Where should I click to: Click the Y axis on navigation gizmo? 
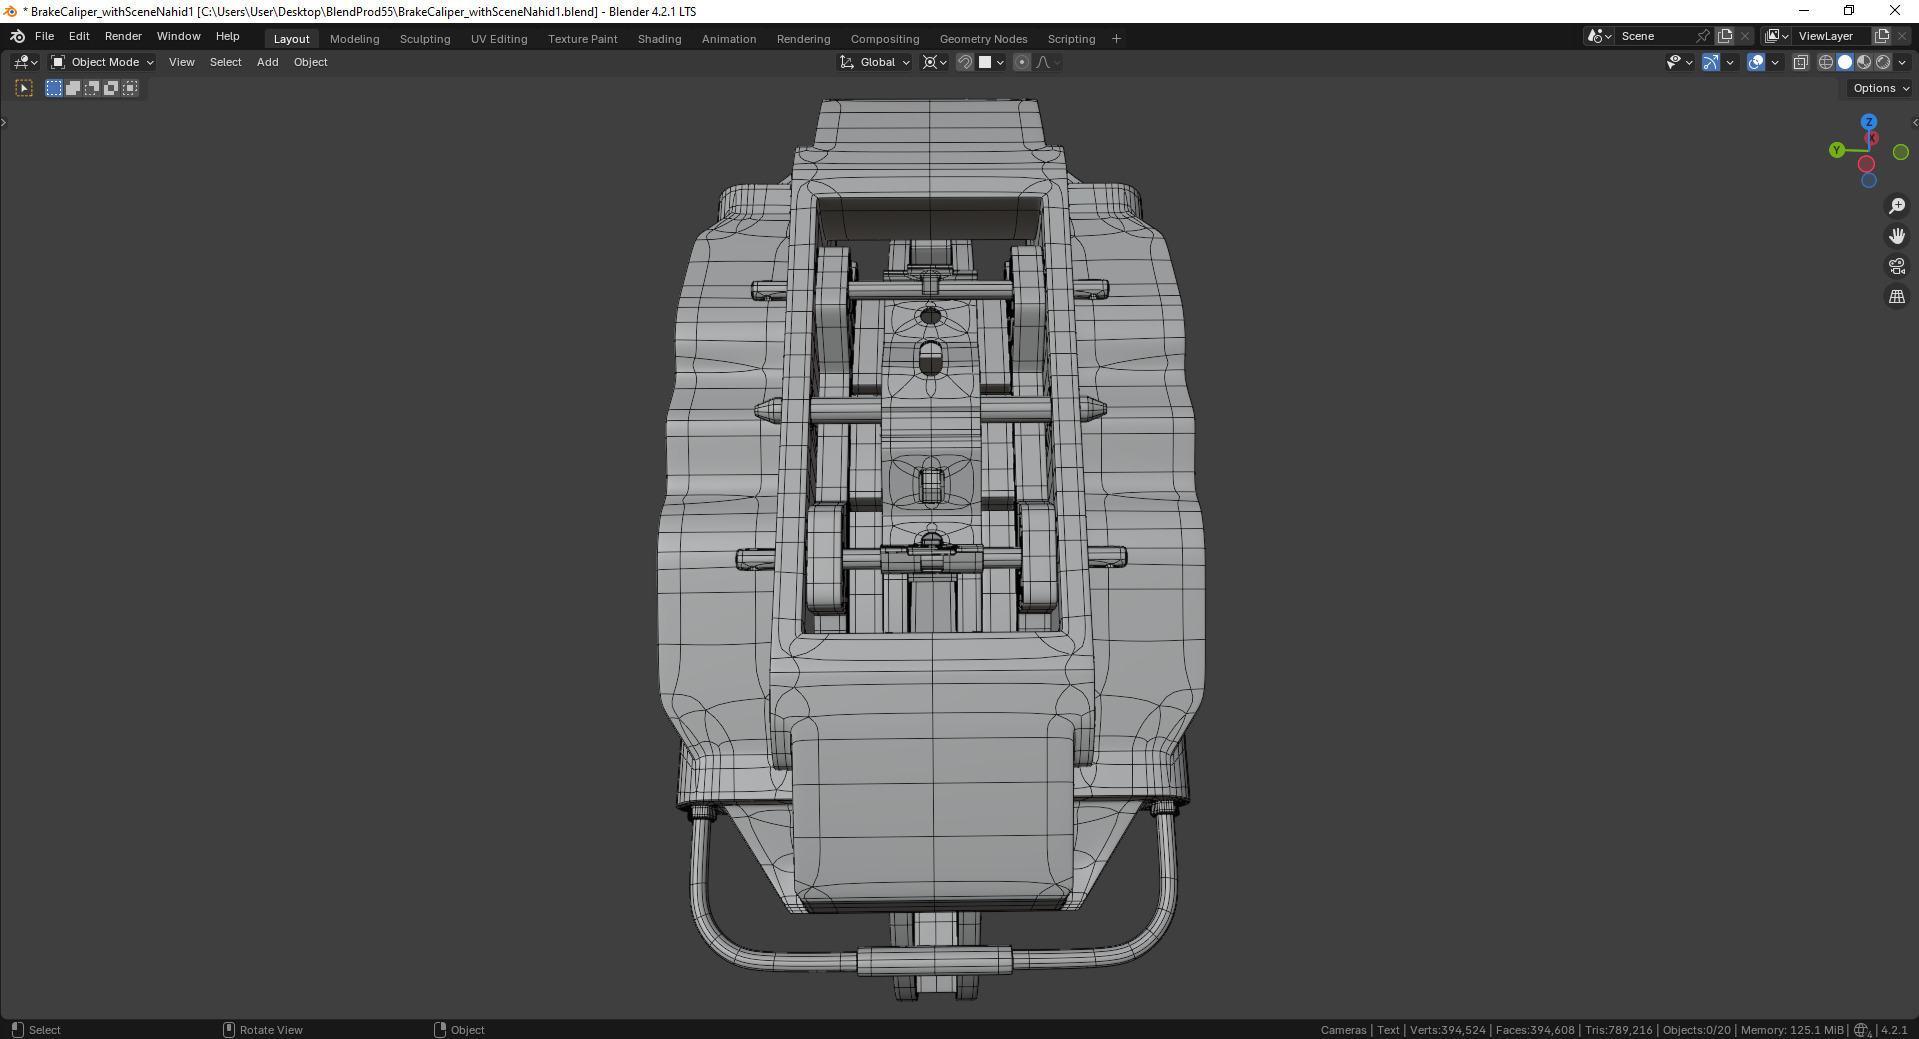1837,150
